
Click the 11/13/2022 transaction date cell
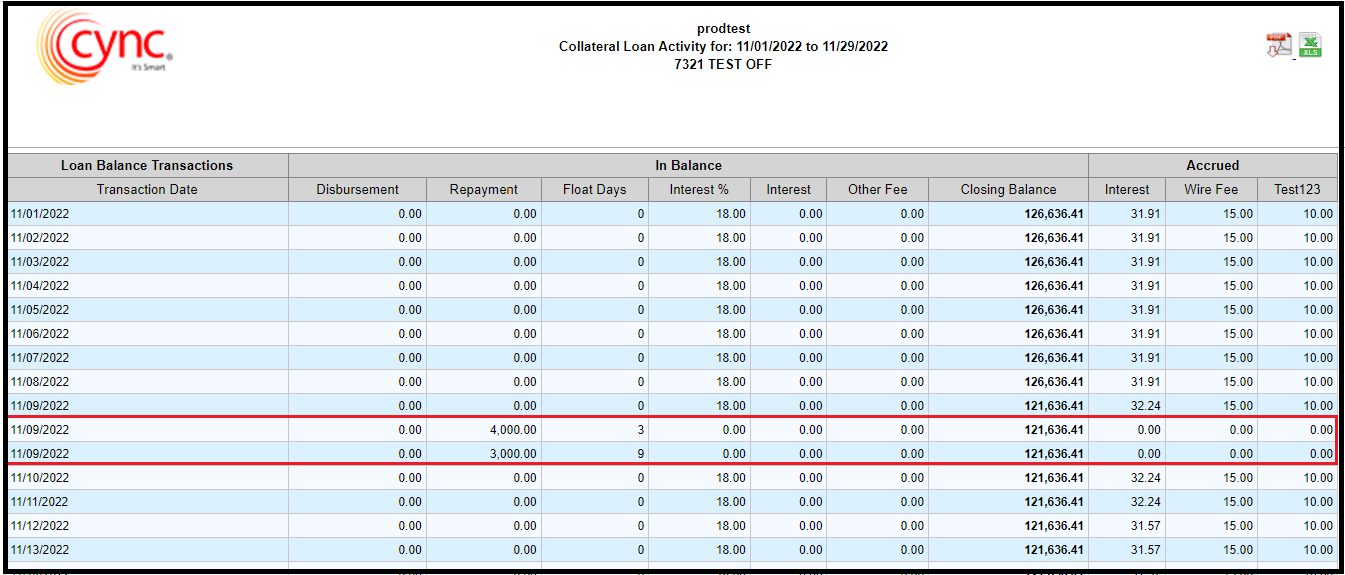point(40,550)
